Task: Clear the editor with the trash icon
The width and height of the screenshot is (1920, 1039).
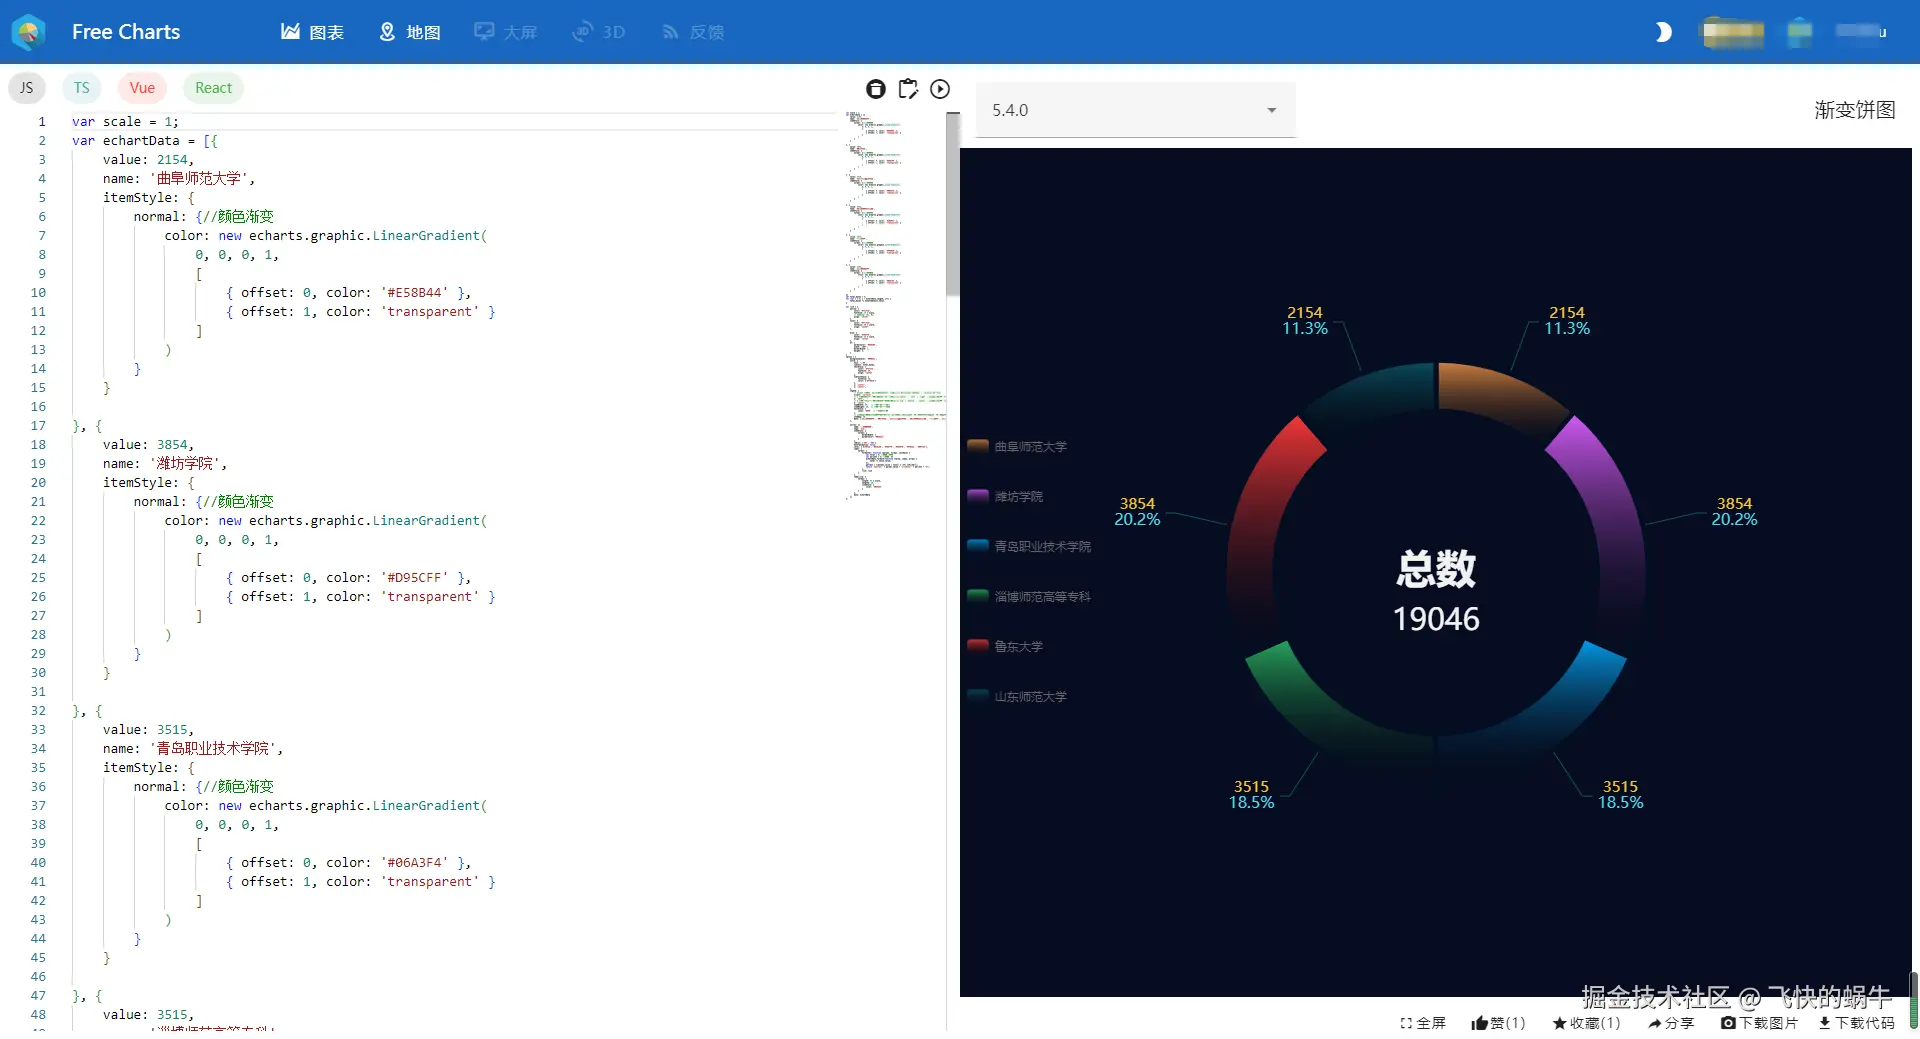Action: pos(876,89)
